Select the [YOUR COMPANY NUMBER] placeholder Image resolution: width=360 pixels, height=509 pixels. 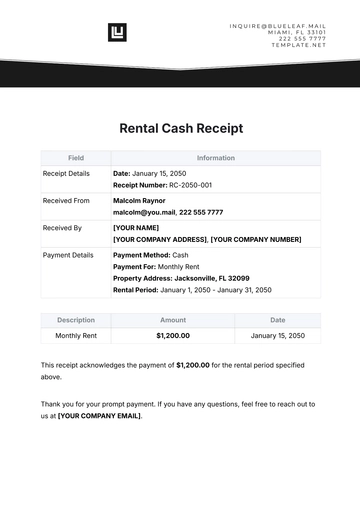256,240
